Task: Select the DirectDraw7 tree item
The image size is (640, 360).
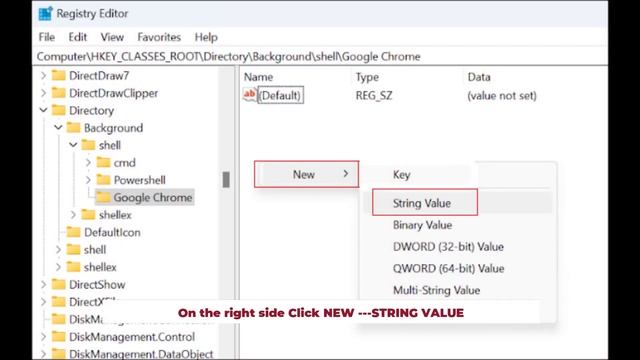Action: pyautogui.click(x=99, y=76)
